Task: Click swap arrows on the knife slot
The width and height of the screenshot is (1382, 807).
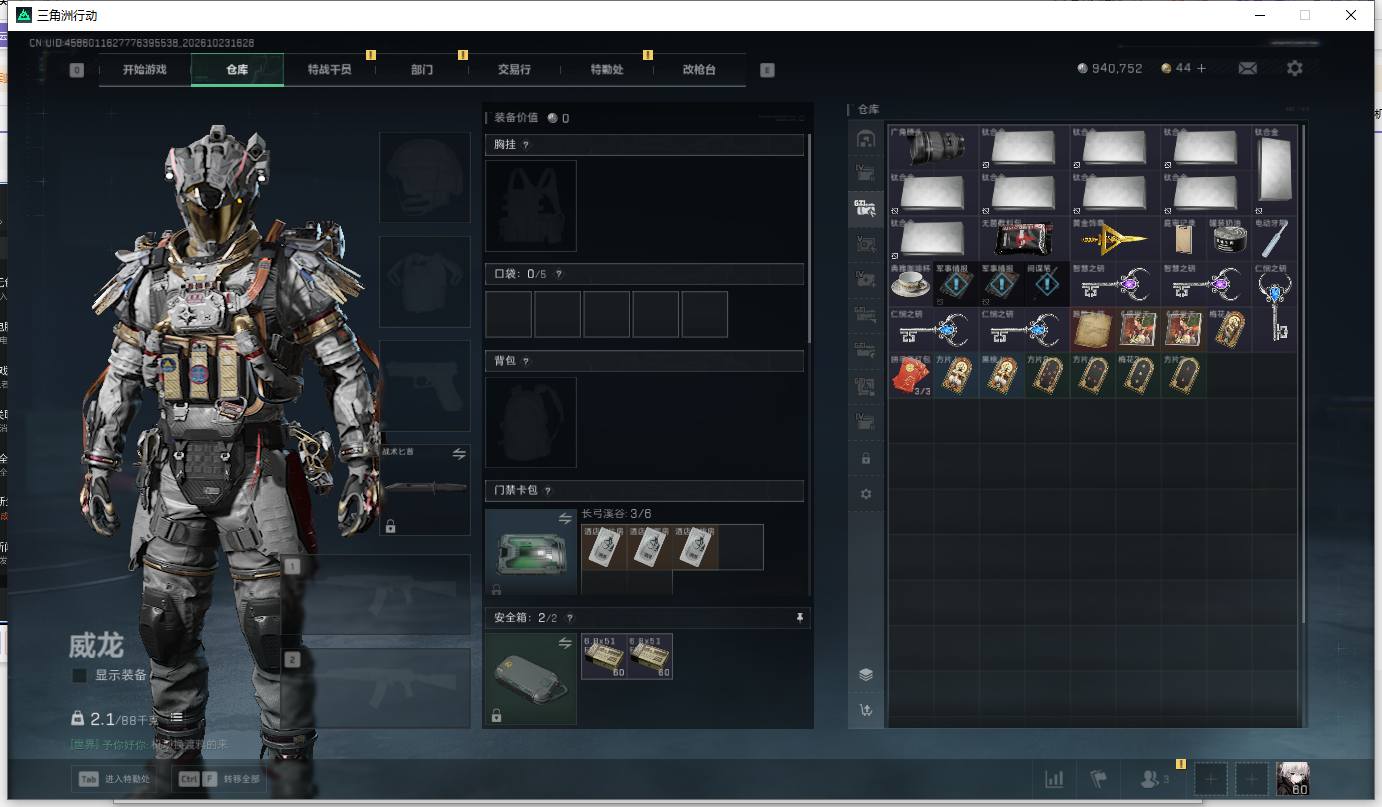Action: (459, 454)
